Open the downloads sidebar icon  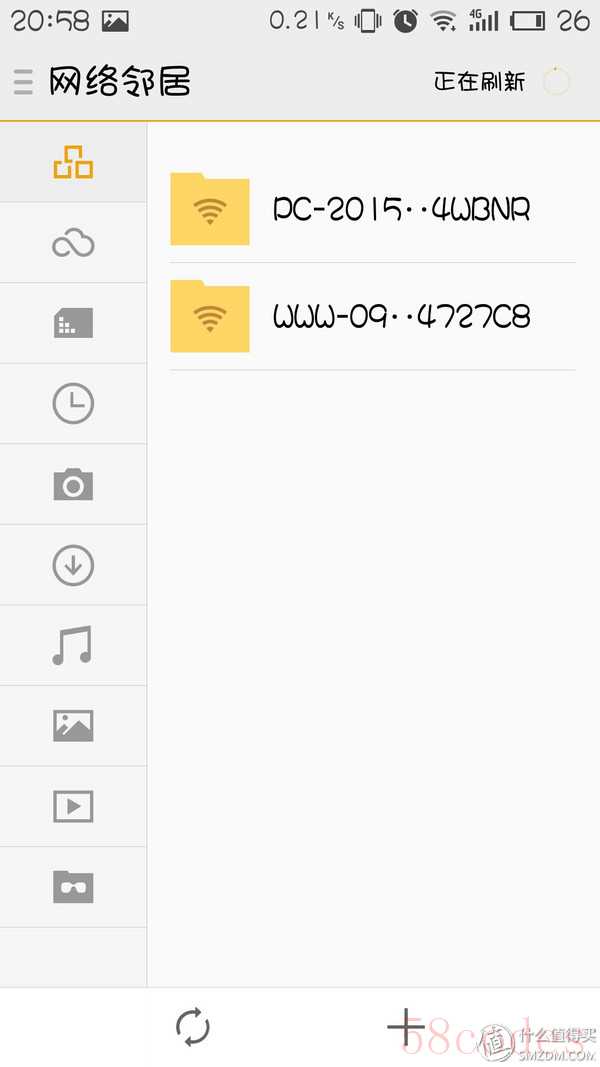73,565
